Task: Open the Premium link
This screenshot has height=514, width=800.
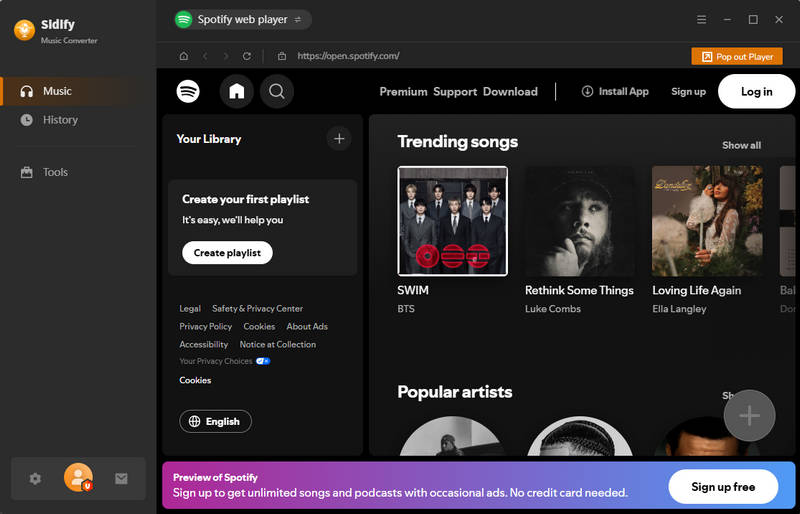Action: click(x=403, y=92)
